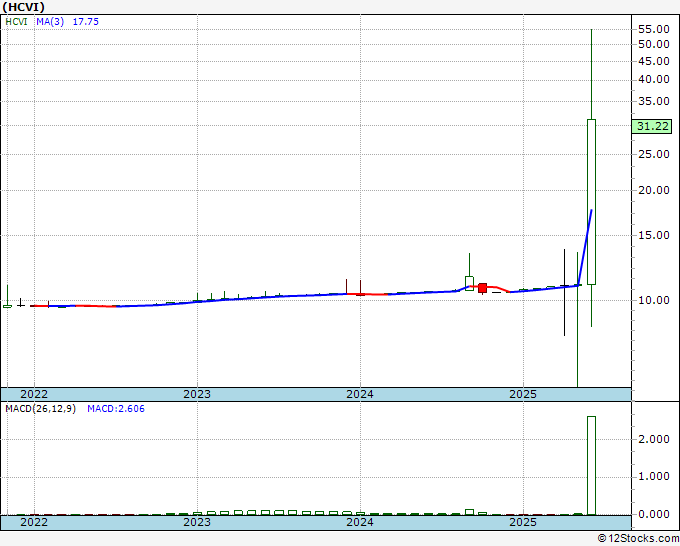Click 2022 on MACD panel time axis
The height and width of the screenshot is (546, 680).
click(x=34, y=523)
